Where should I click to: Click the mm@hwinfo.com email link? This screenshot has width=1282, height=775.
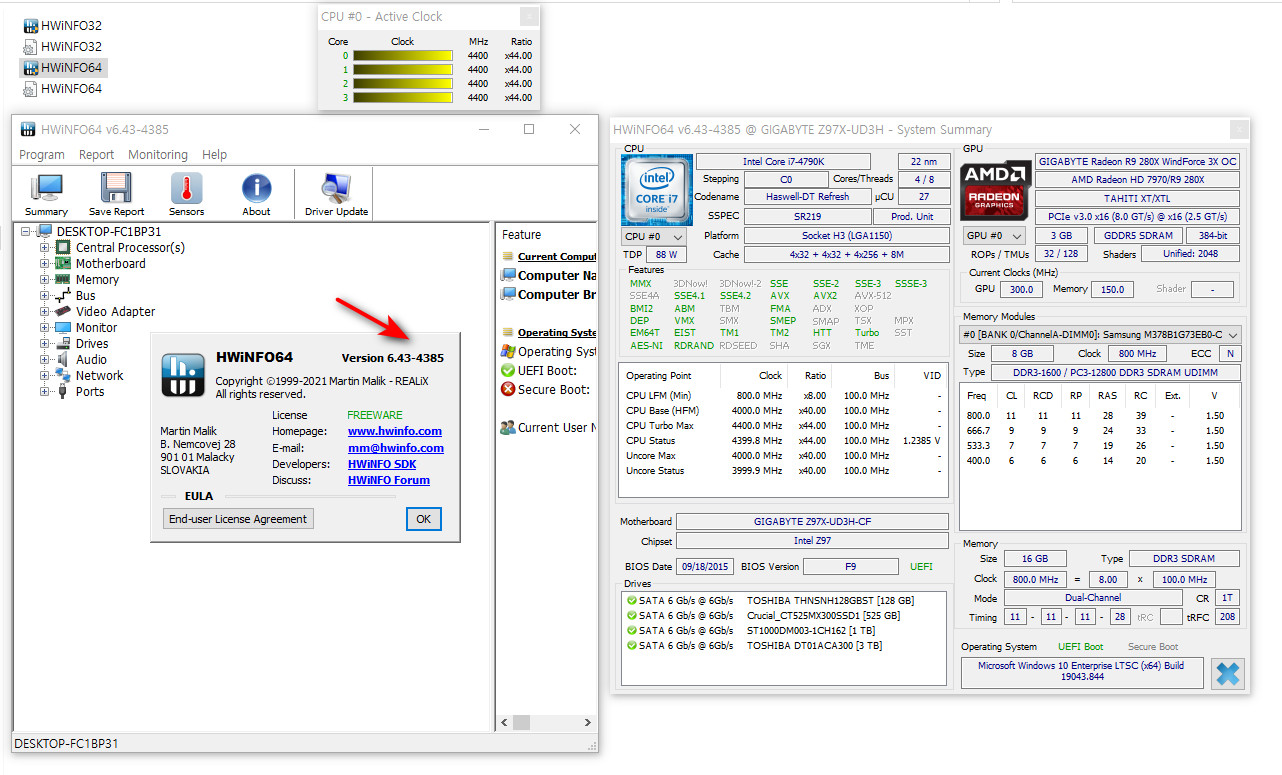(396, 448)
